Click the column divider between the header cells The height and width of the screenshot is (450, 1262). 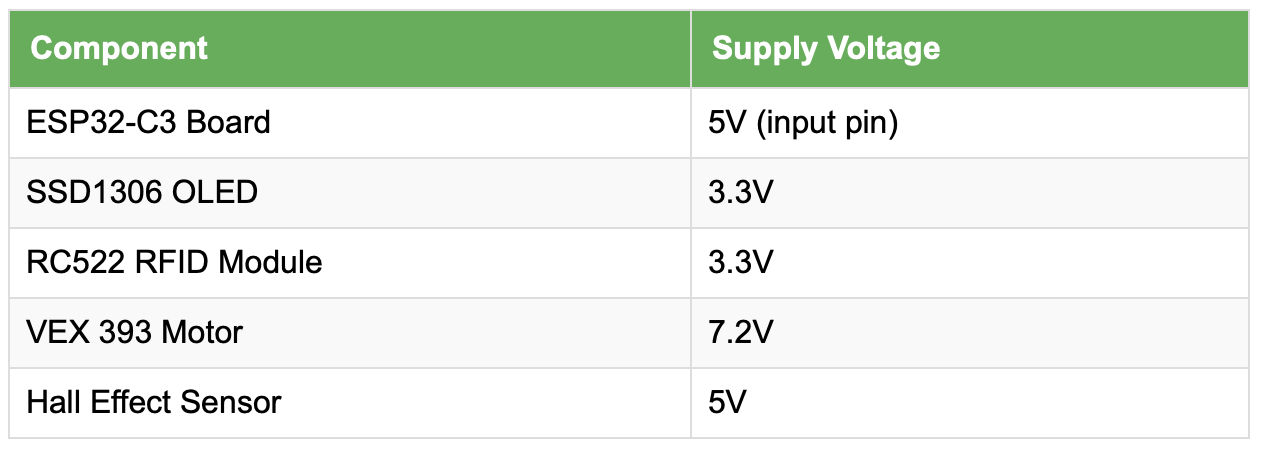[x=691, y=49]
